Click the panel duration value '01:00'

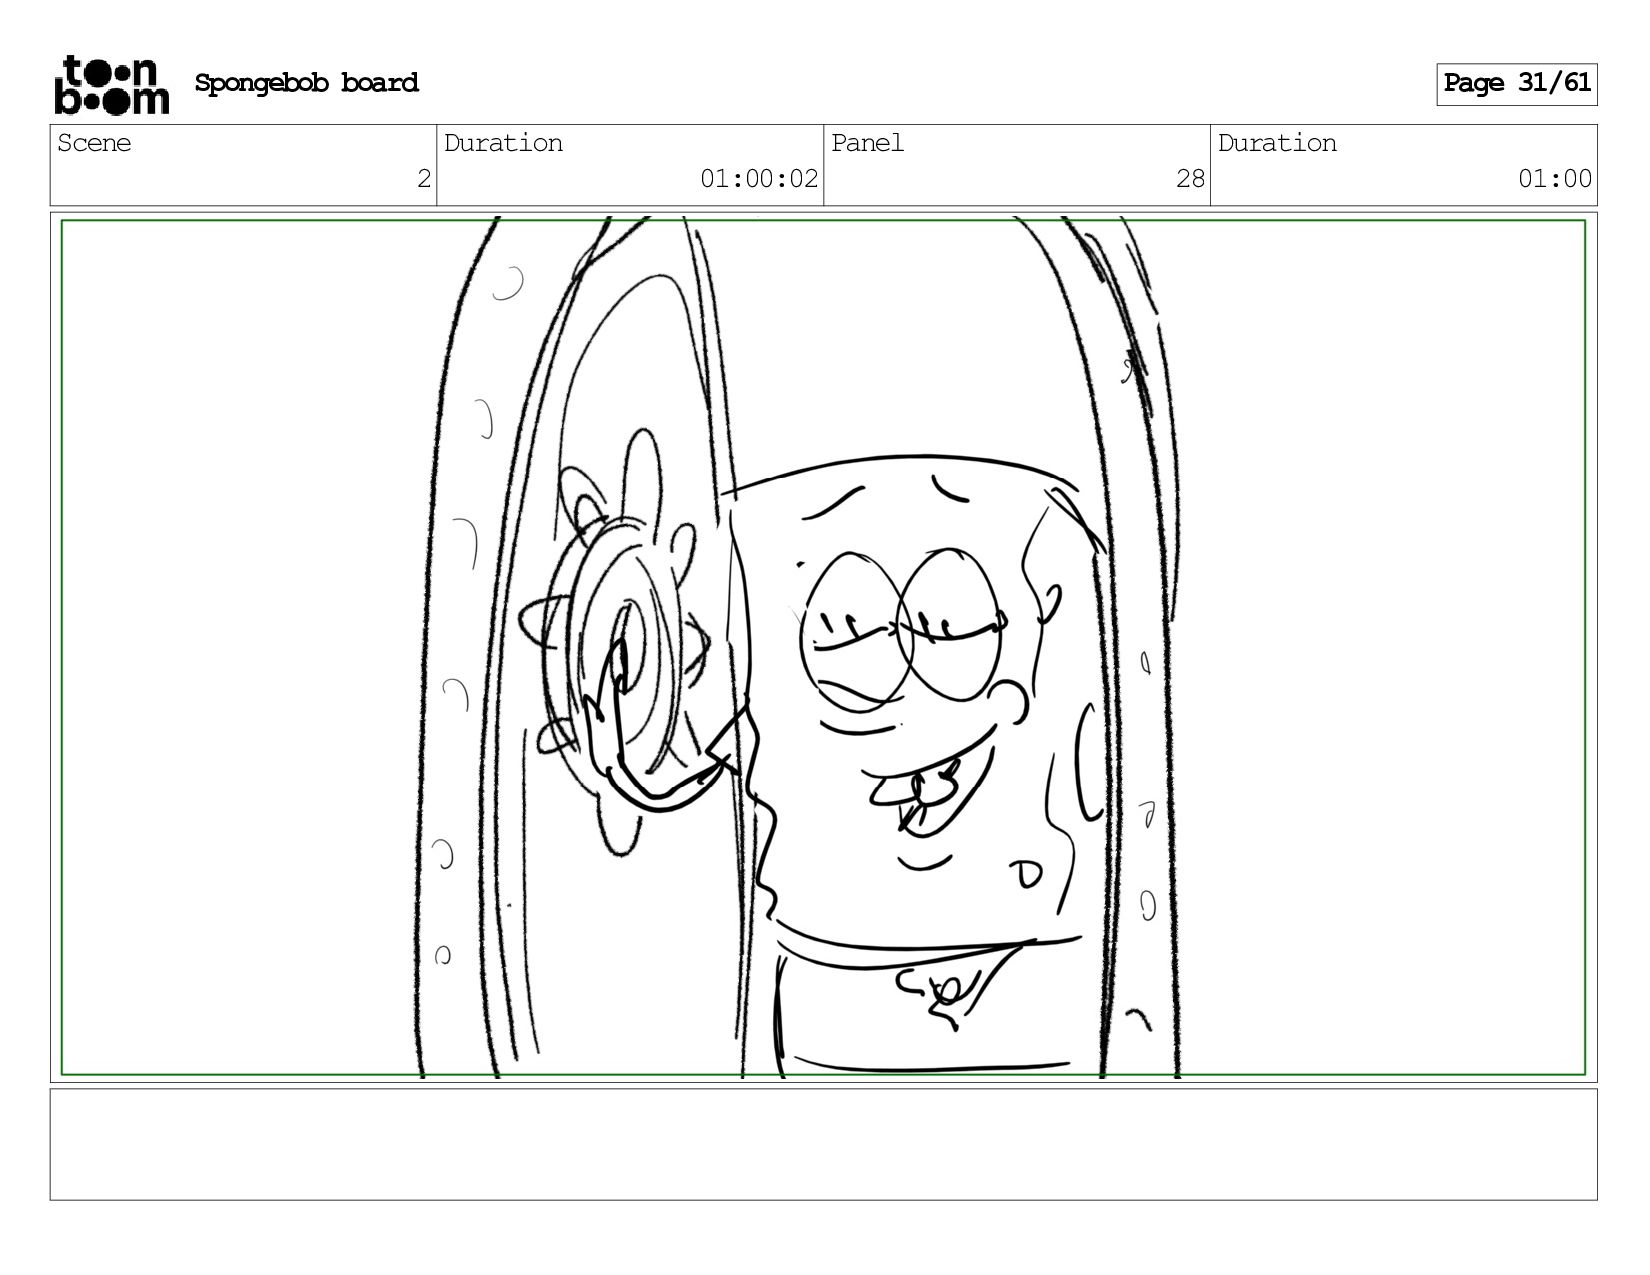tap(1555, 179)
